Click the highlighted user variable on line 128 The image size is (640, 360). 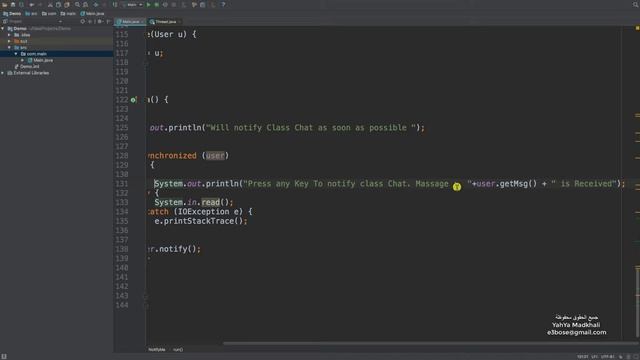pos(215,156)
